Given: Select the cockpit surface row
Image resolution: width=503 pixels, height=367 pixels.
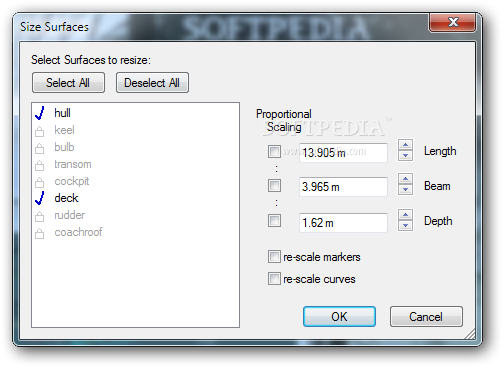Looking at the screenshot, I should click(135, 181).
